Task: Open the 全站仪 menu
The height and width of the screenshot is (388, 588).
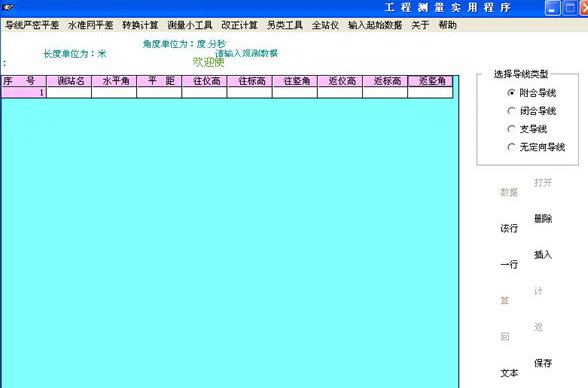Action: (325, 25)
